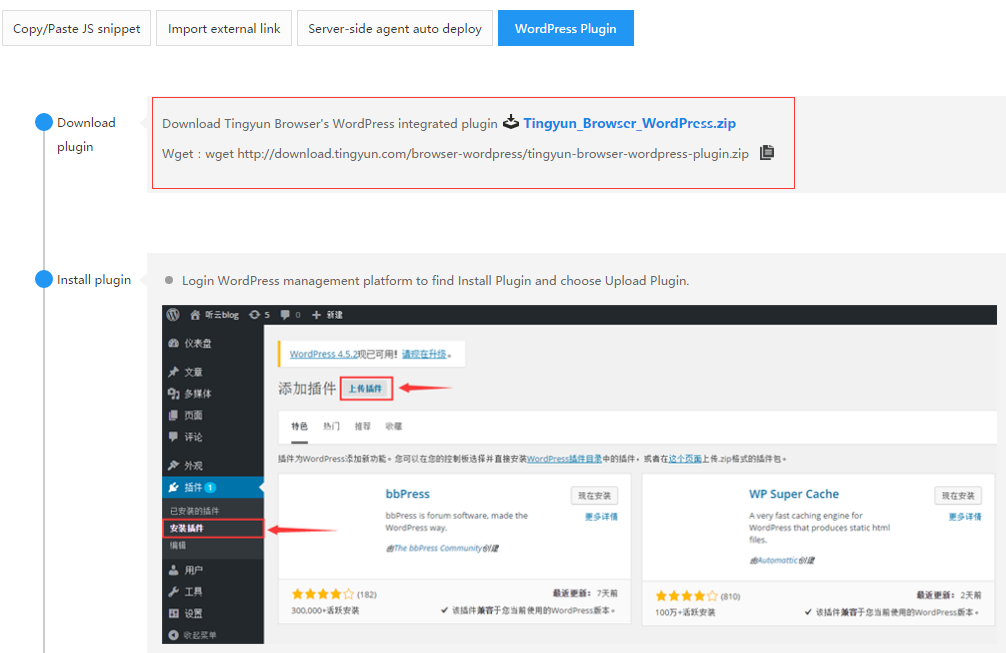Open 工具 tools in the WordPress sidebar
1006x653 pixels.
192,592
